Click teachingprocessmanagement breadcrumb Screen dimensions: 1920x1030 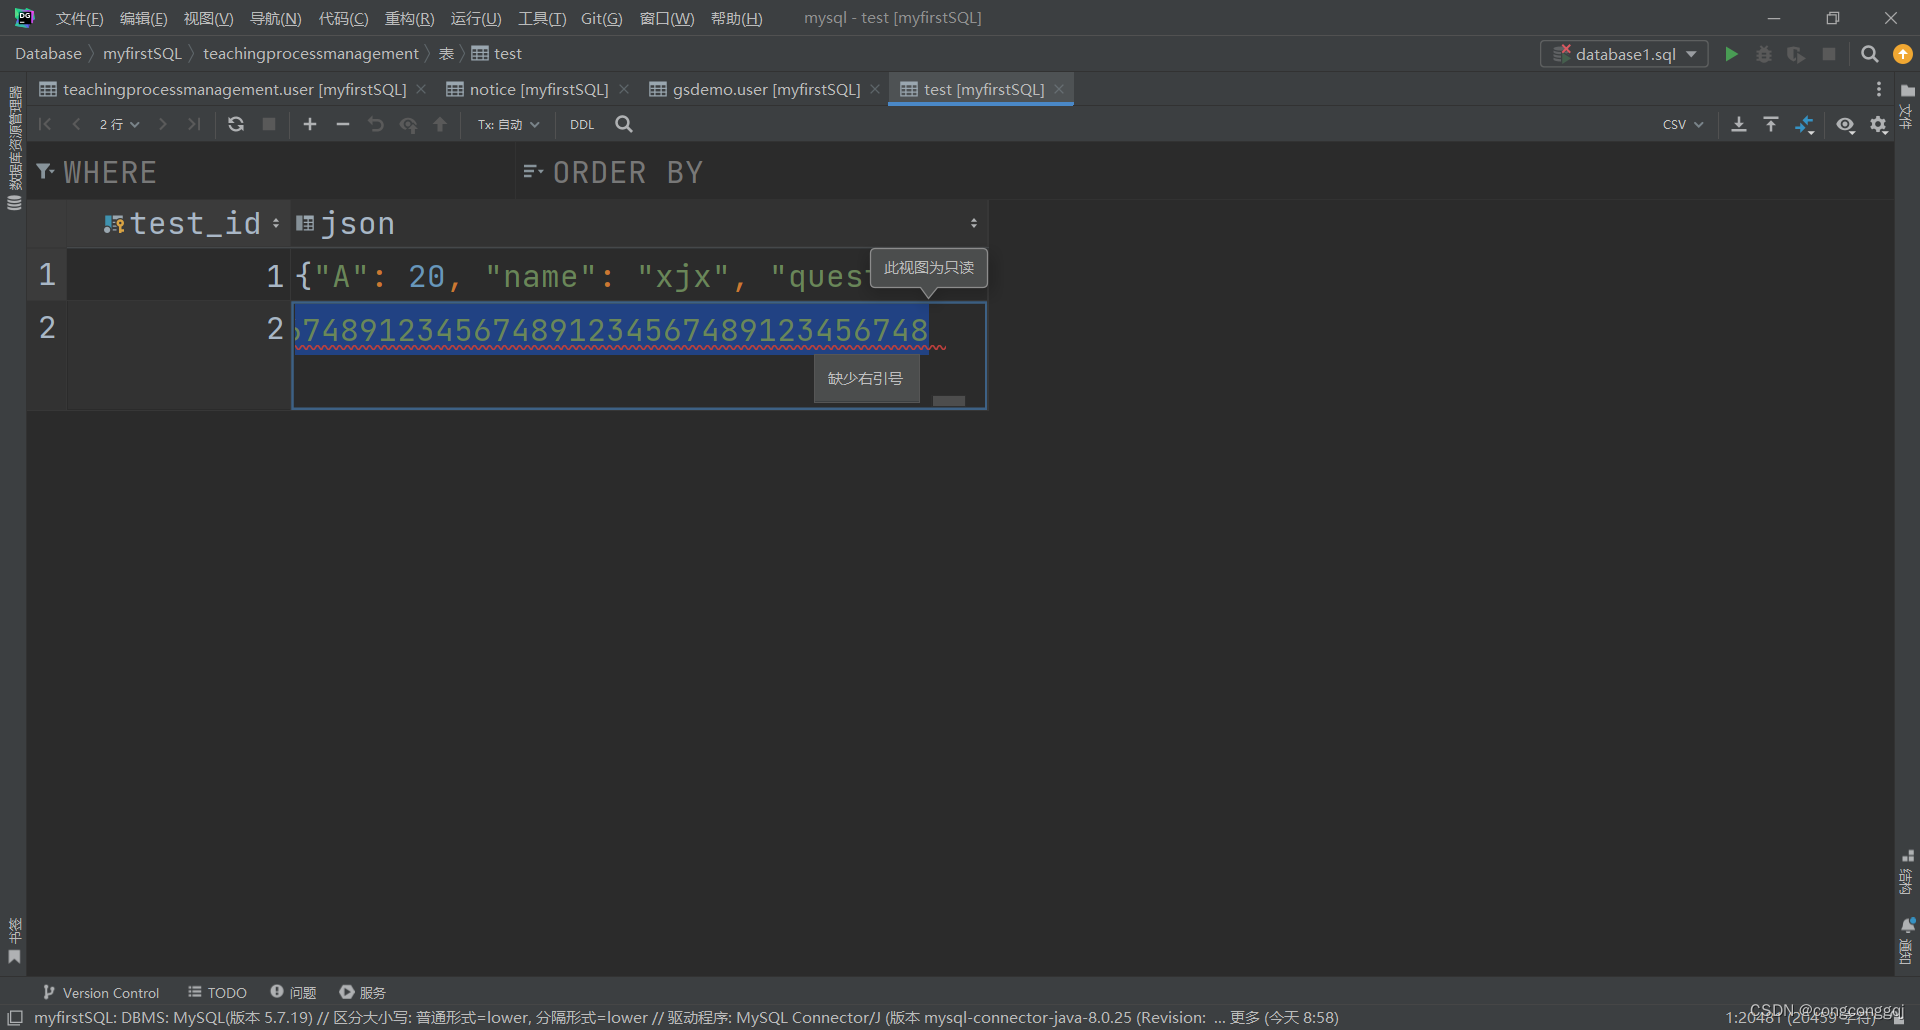(311, 54)
